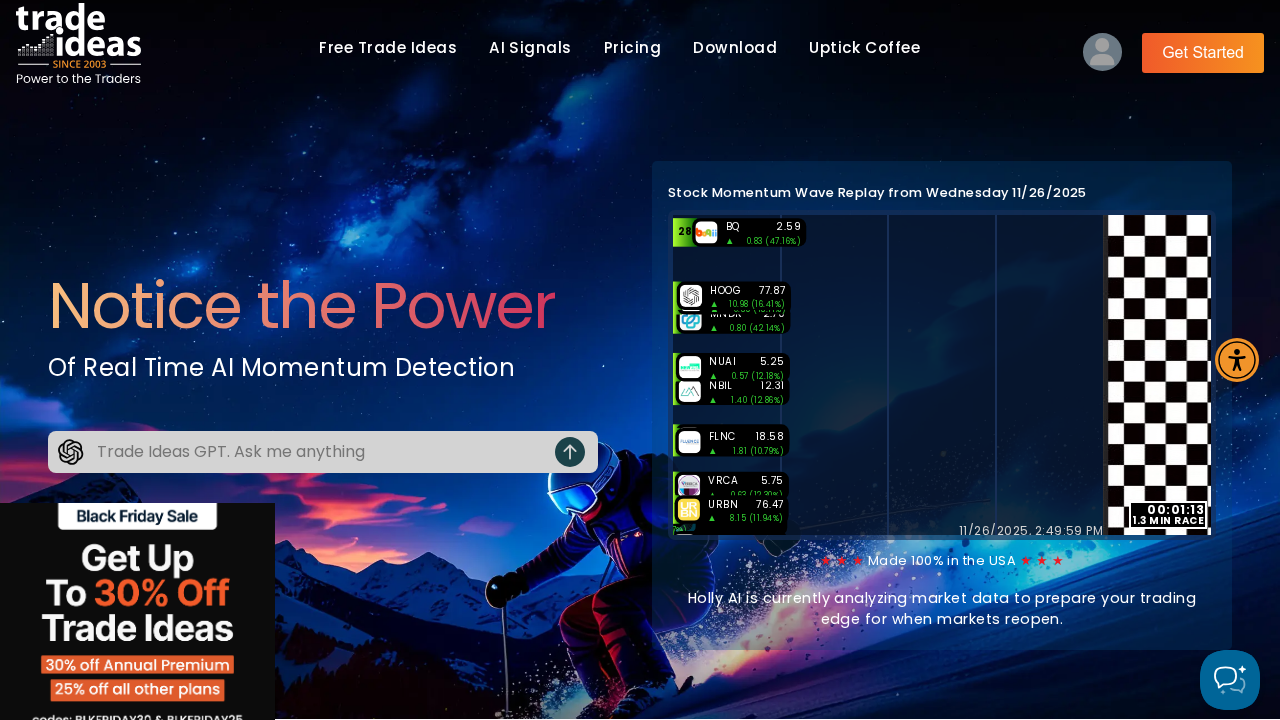
Task: Click the 1.3 min race timer
Action: [1168, 515]
